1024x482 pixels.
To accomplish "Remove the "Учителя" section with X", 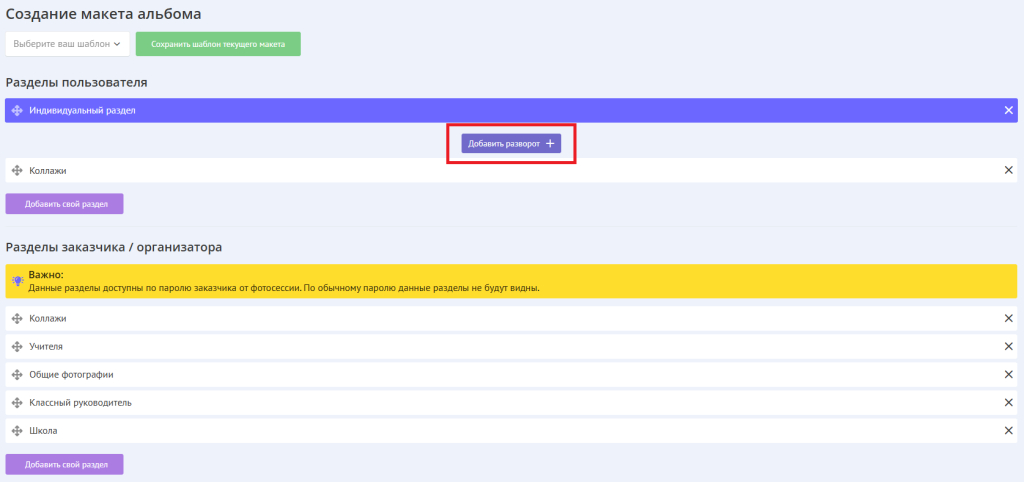I will [x=1008, y=346].
